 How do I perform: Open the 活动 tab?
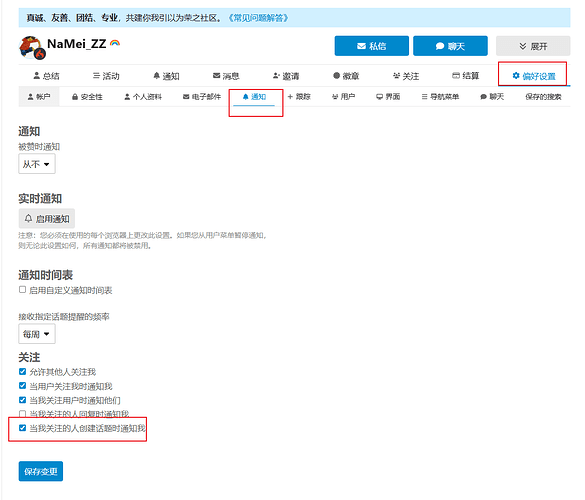(106, 76)
